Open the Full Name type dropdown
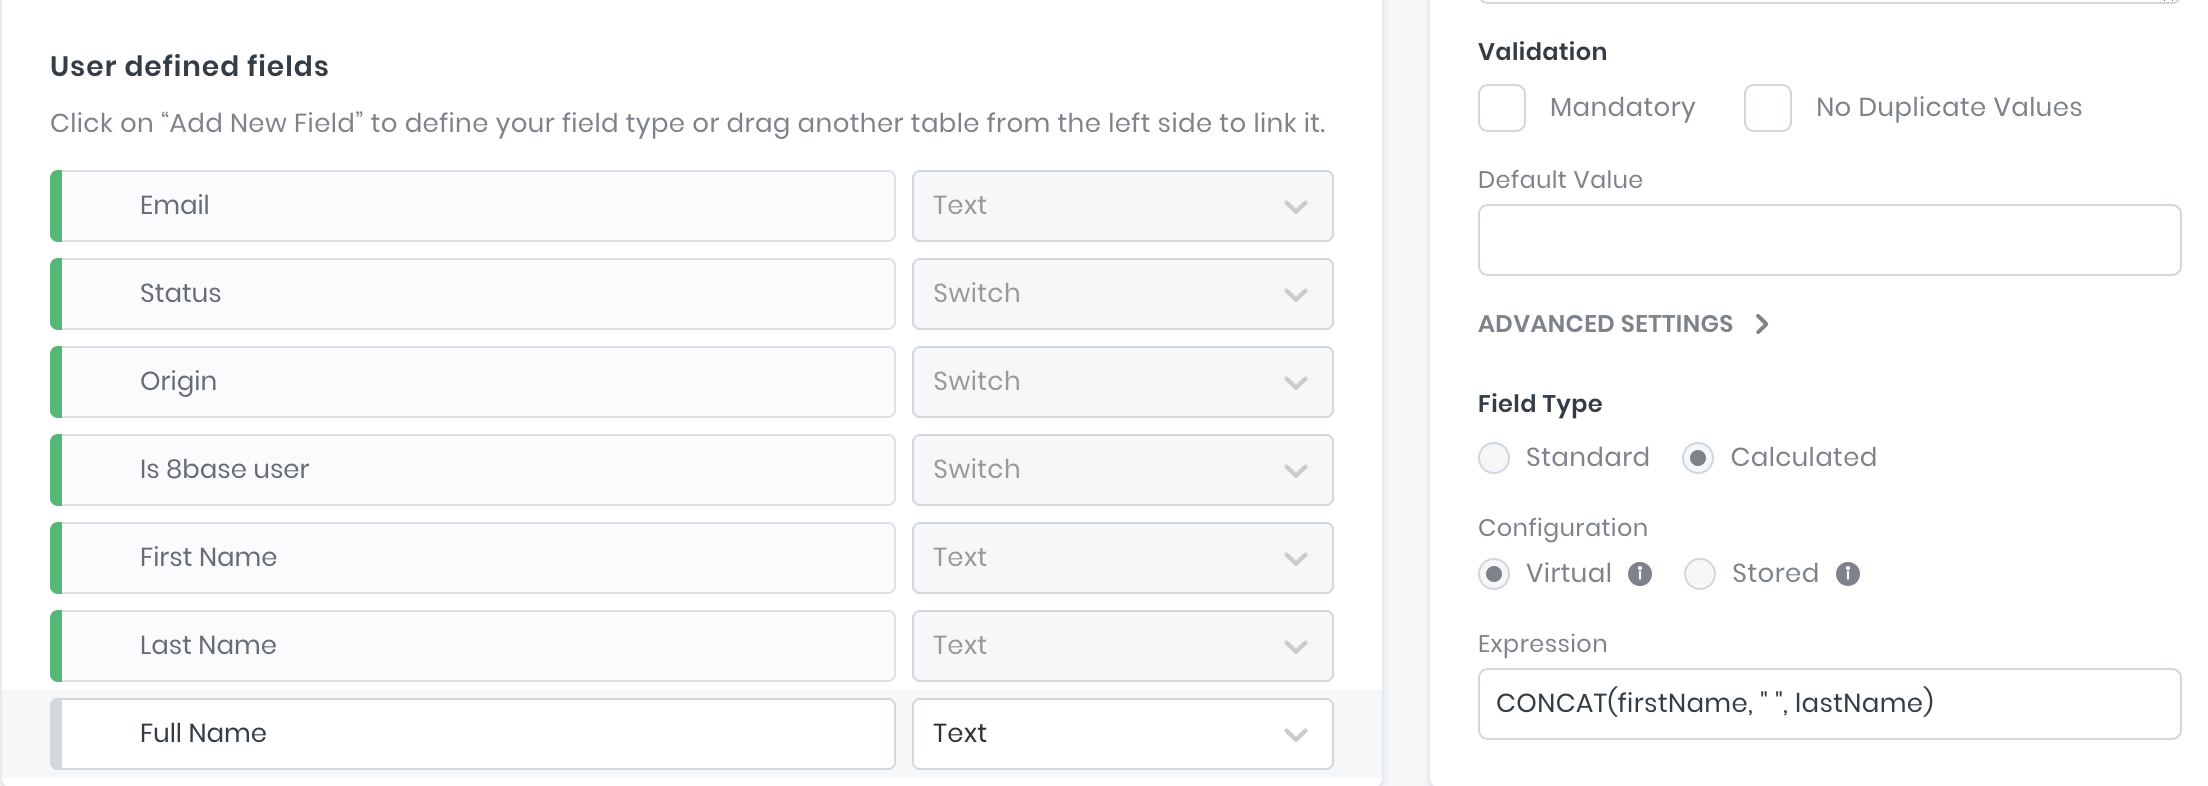This screenshot has width=2208, height=786. tap(1122, 734)
